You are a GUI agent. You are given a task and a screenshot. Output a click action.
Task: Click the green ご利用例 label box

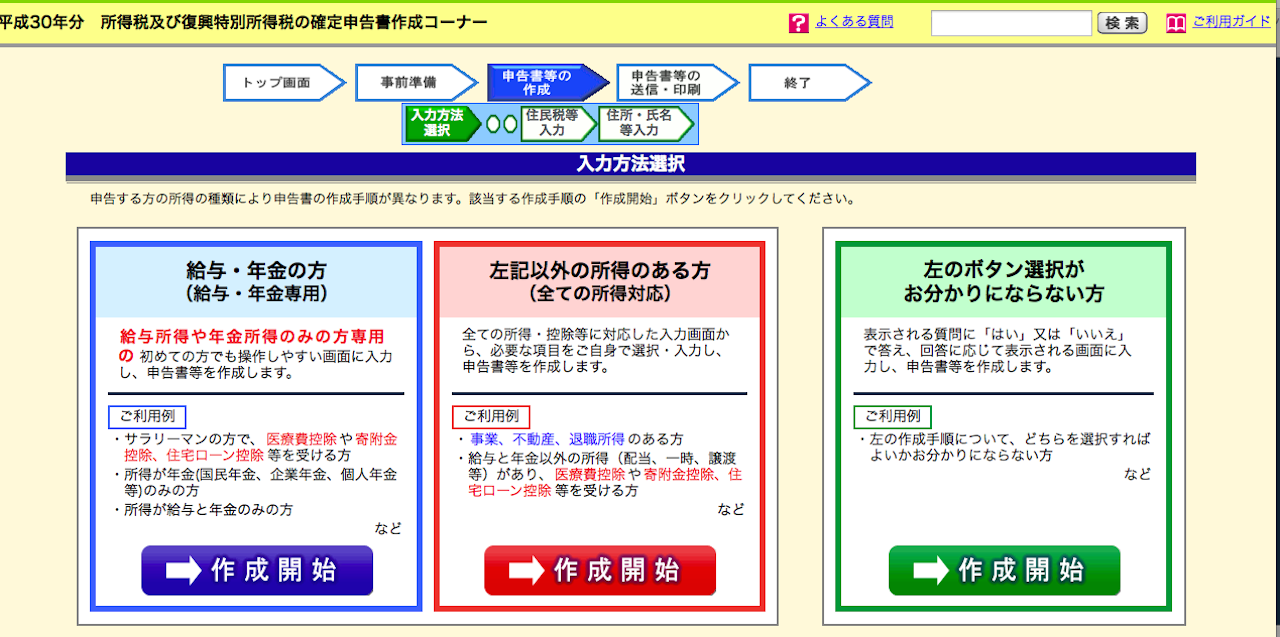pos(892,416)
